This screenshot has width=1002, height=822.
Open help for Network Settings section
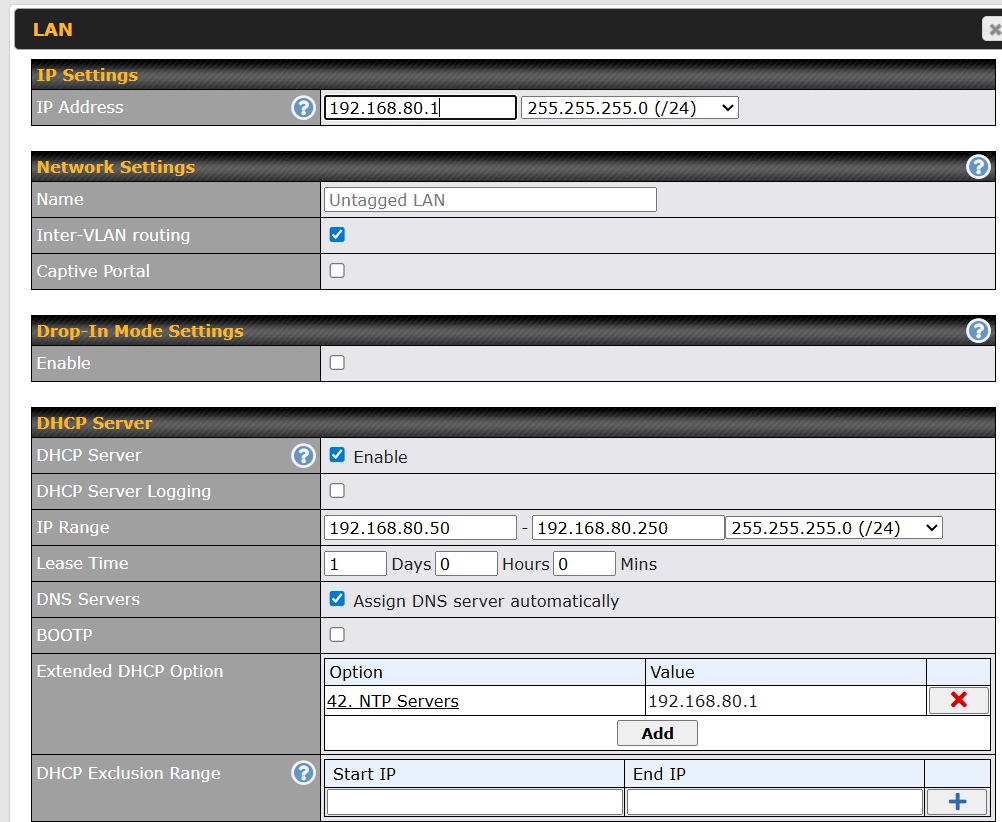pos(978,167)
